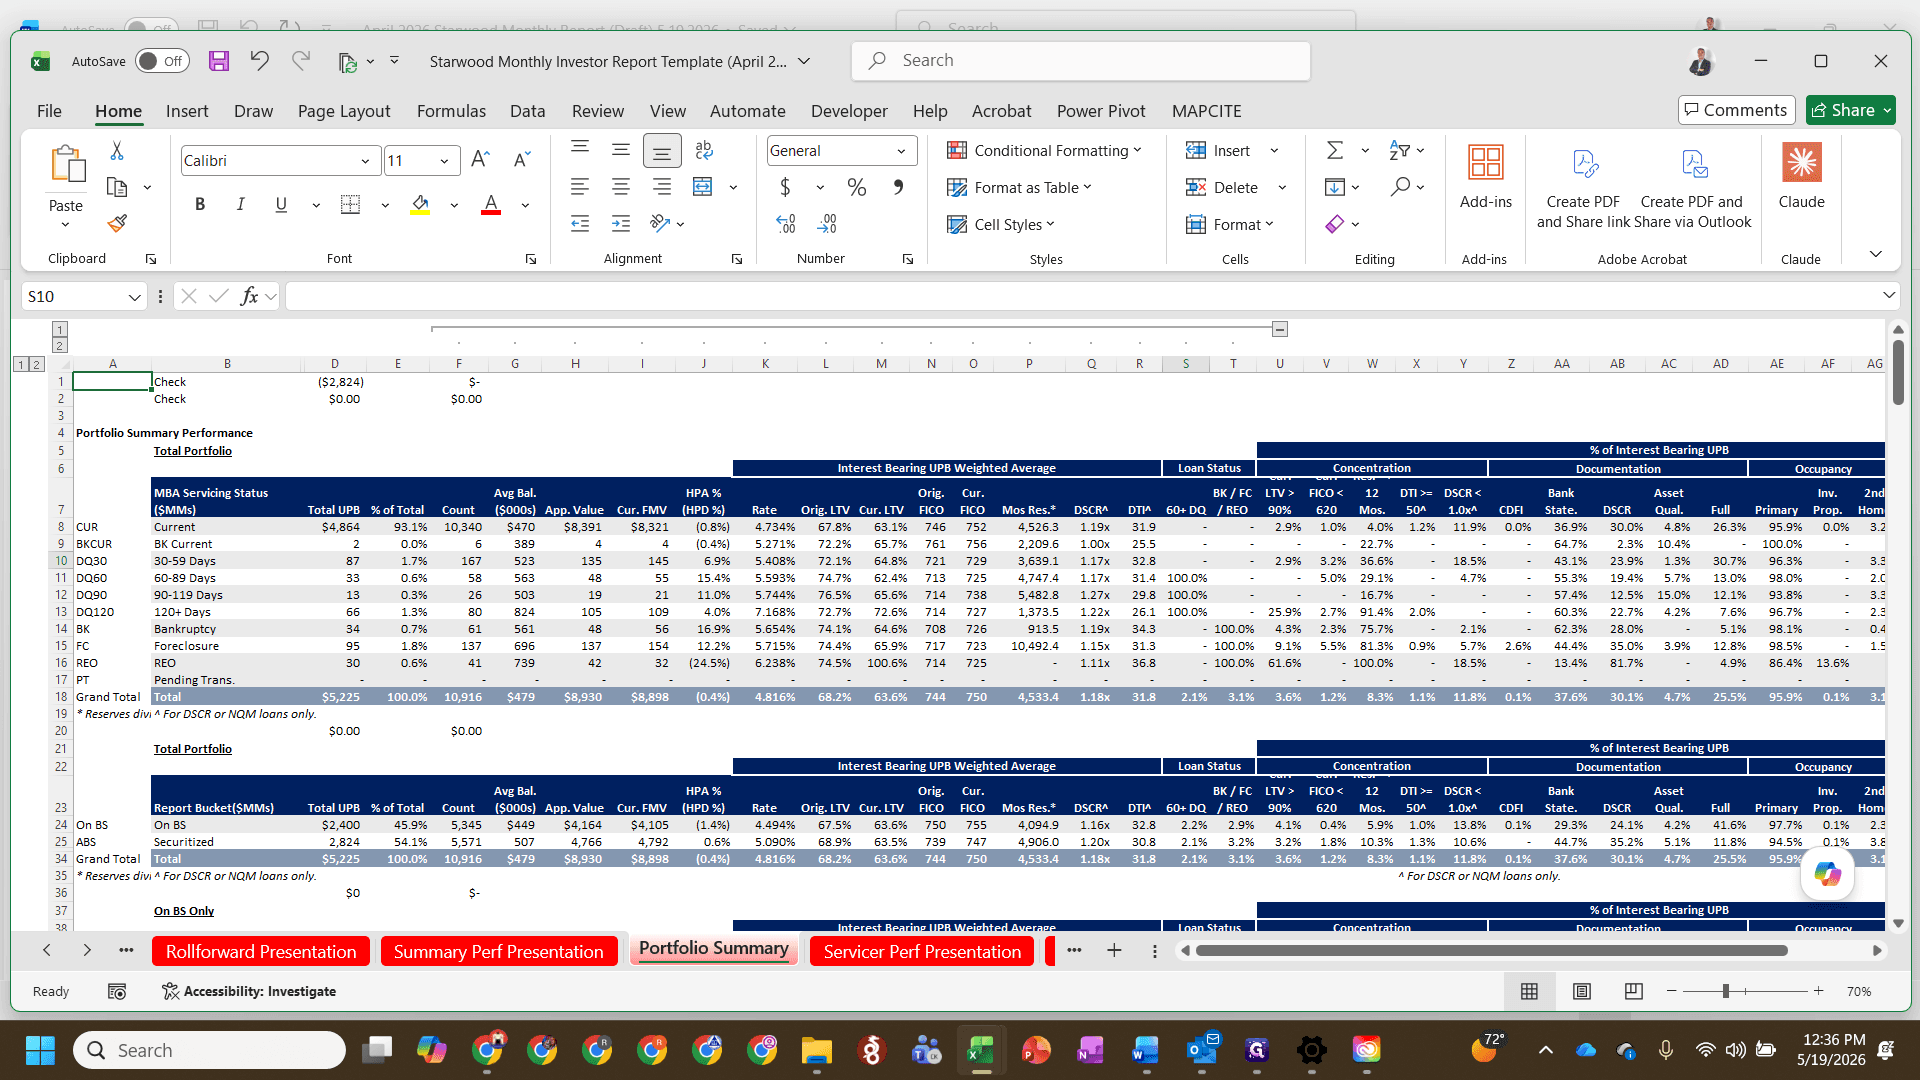Image resolution: width=1920 pixels, height=1080 pixels.
Task: Select the Format Painter brush icon
Action: (x=117, y=223)
